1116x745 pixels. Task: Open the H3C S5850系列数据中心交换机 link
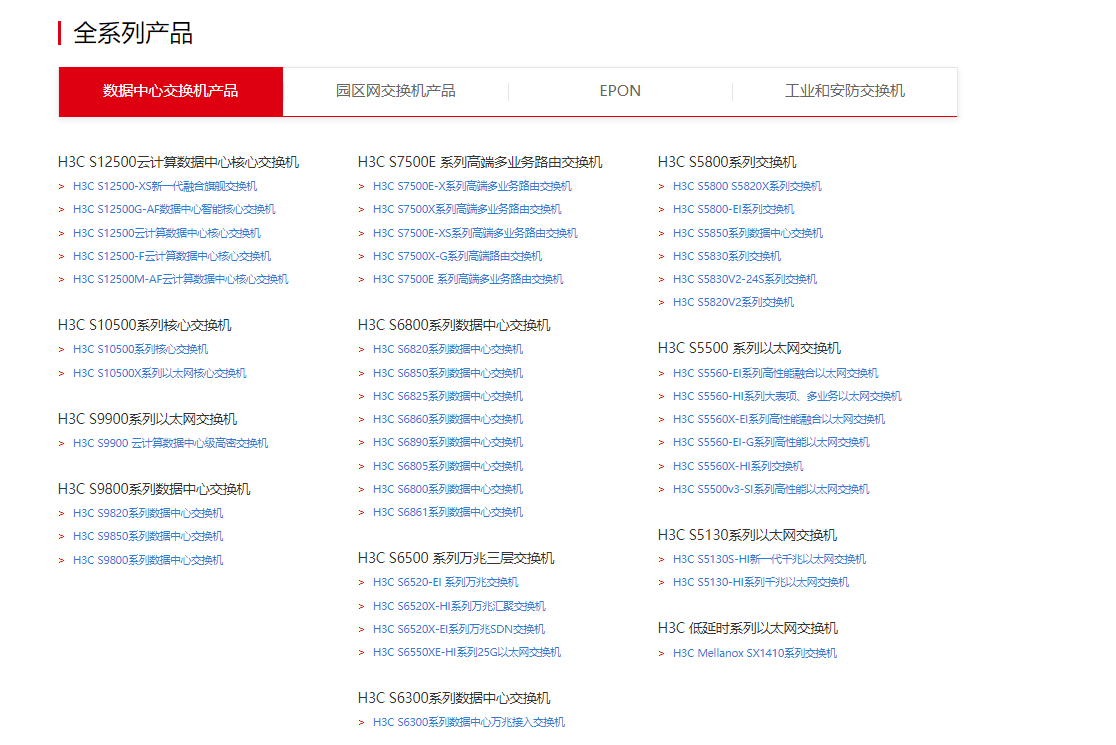tap(748, 233)
